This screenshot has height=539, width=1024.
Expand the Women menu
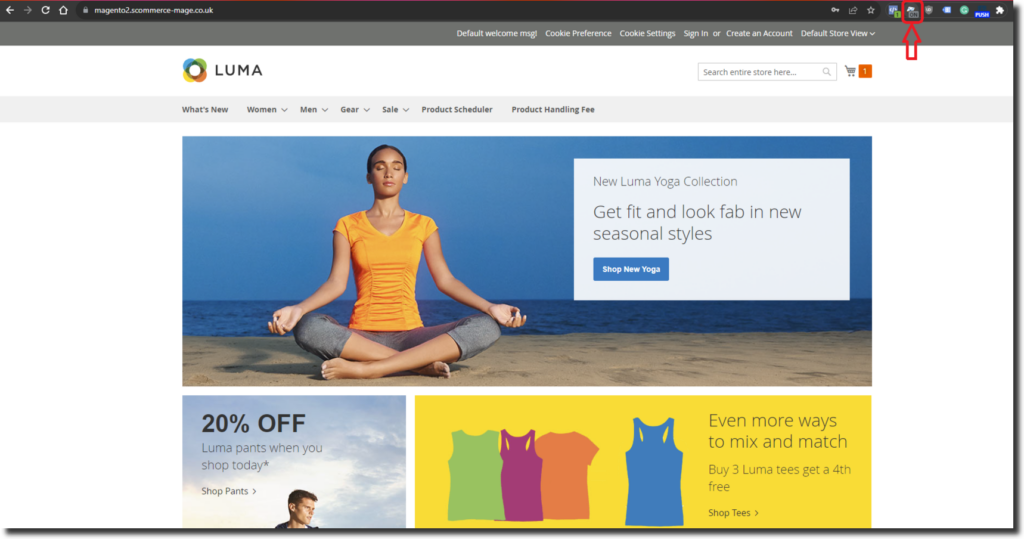[267, 110]
